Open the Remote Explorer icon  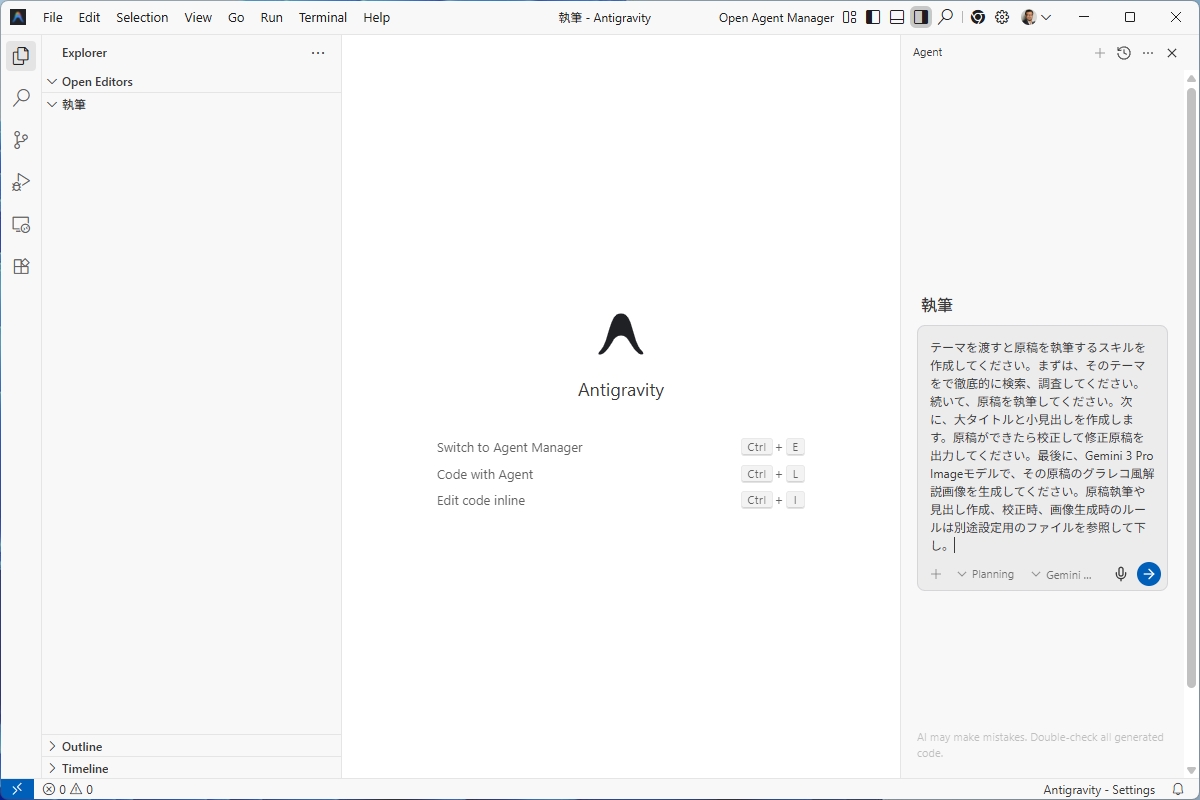(x=21, y=224)
